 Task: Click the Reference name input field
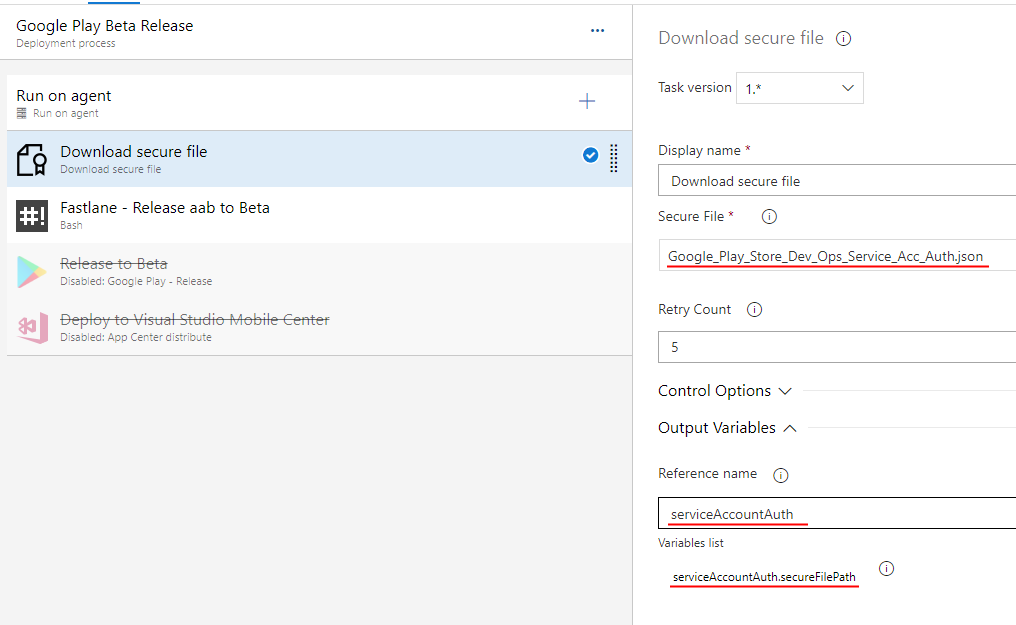837,514
